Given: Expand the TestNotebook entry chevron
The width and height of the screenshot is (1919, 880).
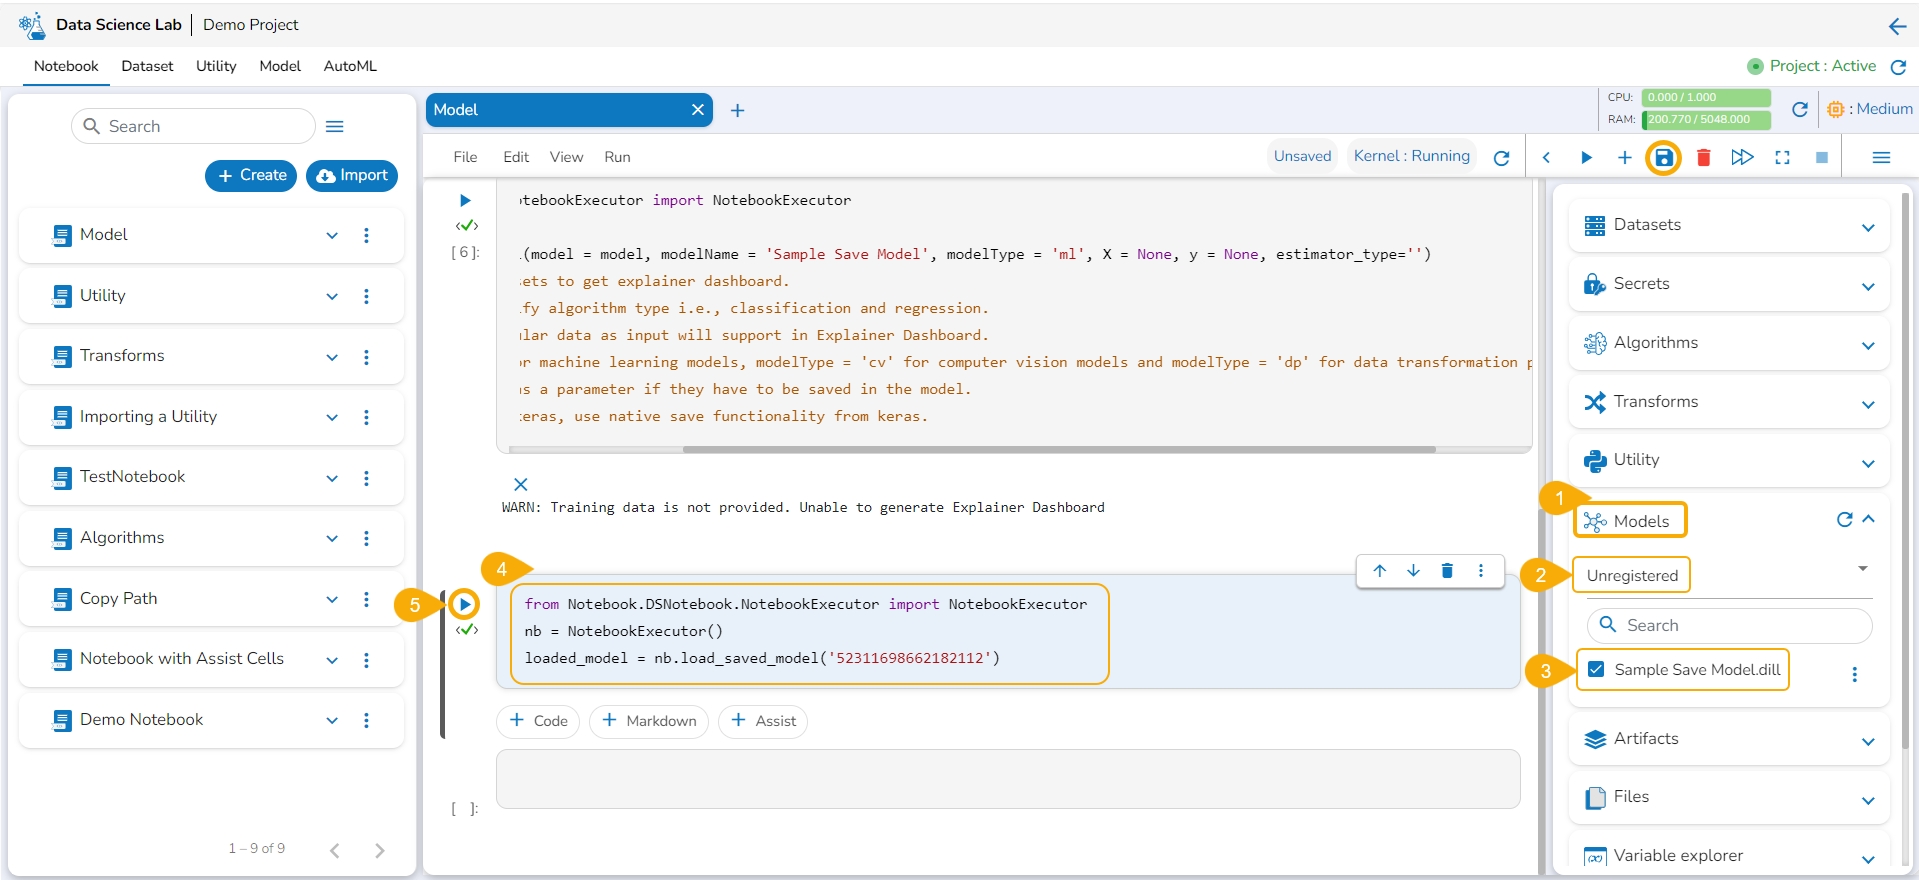Looking at the screenshot, I should click(332, 478).
